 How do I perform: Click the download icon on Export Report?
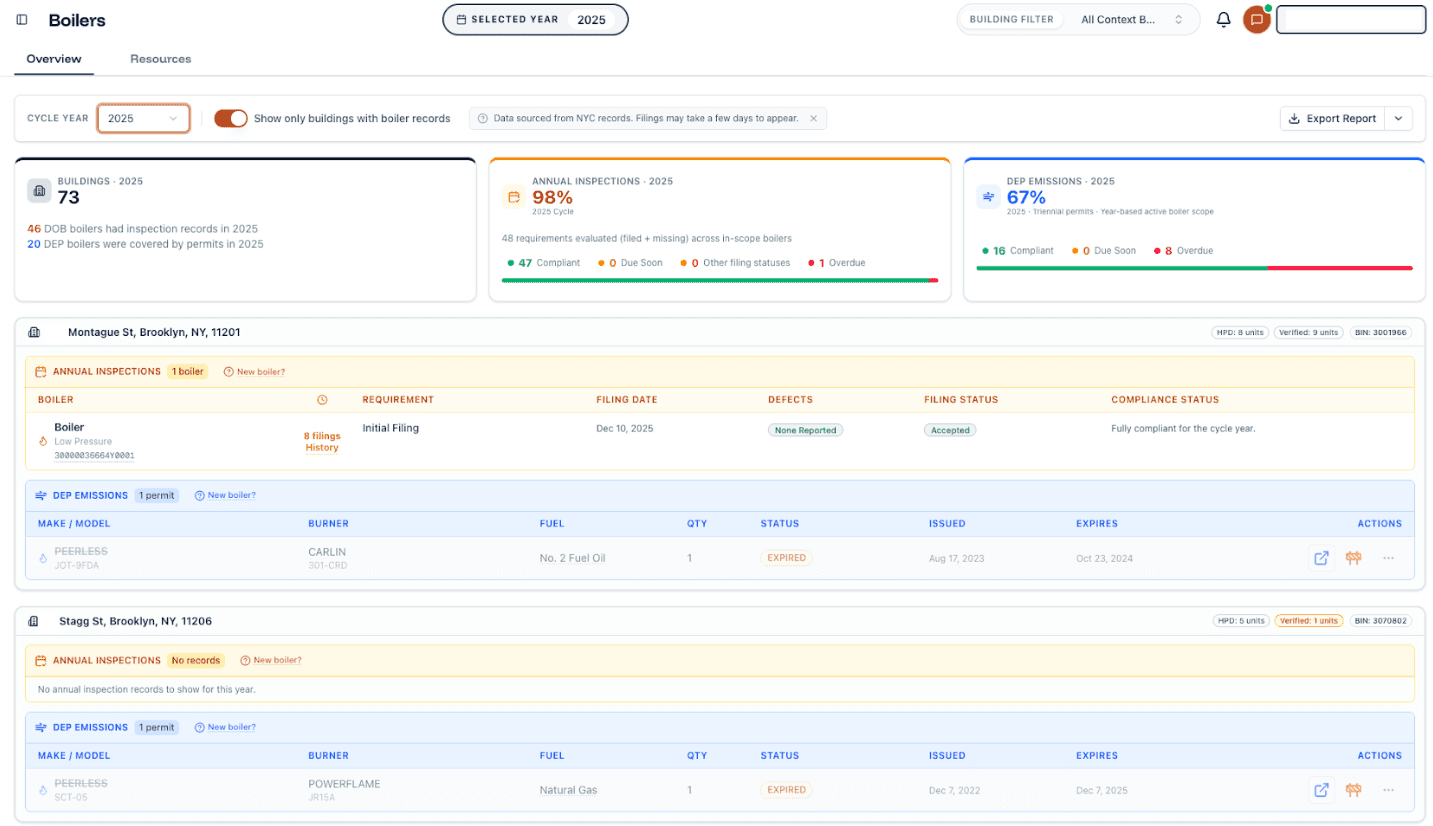coord(1294,118)
